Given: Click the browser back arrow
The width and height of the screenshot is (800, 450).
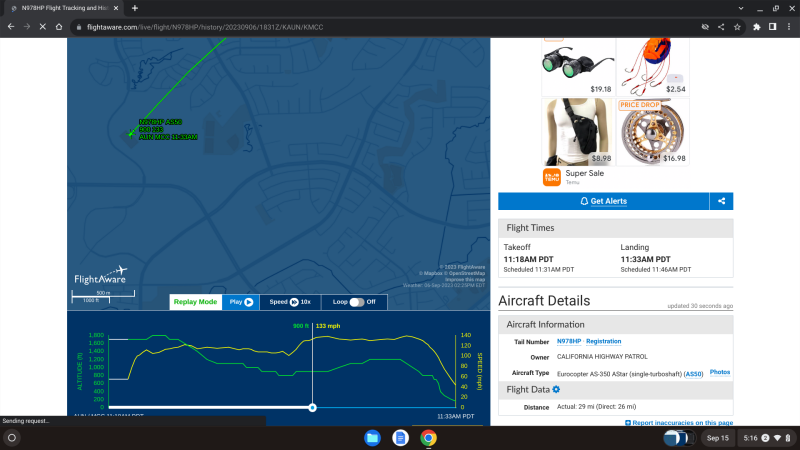Looking at the screenshot, I should point(11,27).
